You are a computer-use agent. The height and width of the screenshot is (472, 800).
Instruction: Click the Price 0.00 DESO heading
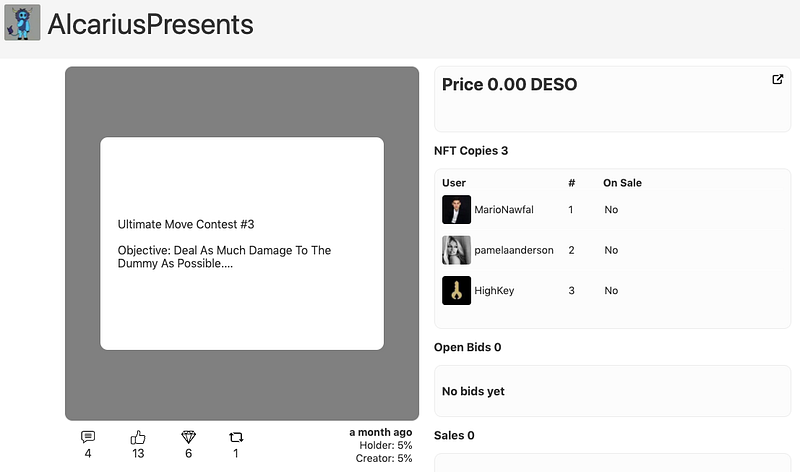coord(509,85)
